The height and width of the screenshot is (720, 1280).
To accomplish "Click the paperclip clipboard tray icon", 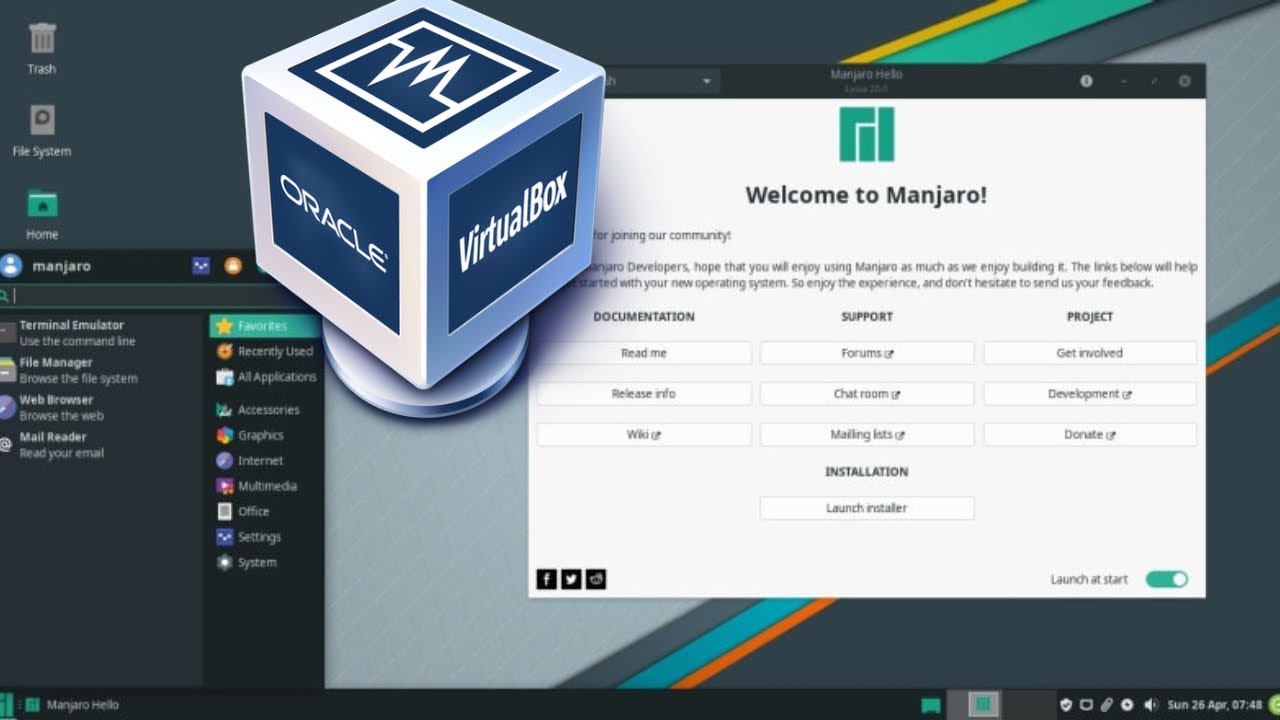I will (x=1107, y=705).
